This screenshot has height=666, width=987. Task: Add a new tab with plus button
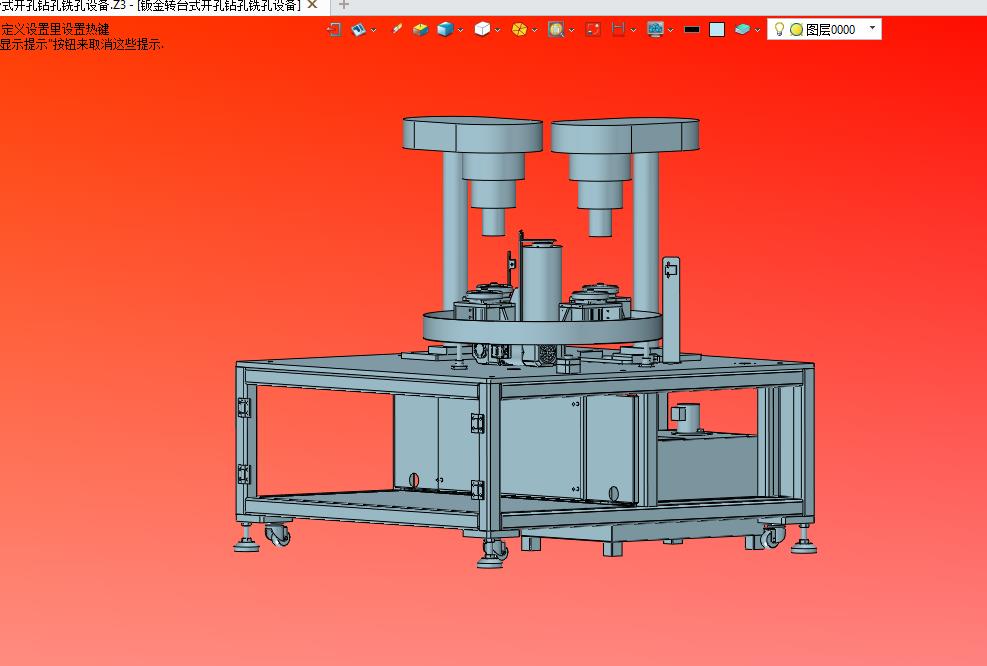(x=344, y=5)
